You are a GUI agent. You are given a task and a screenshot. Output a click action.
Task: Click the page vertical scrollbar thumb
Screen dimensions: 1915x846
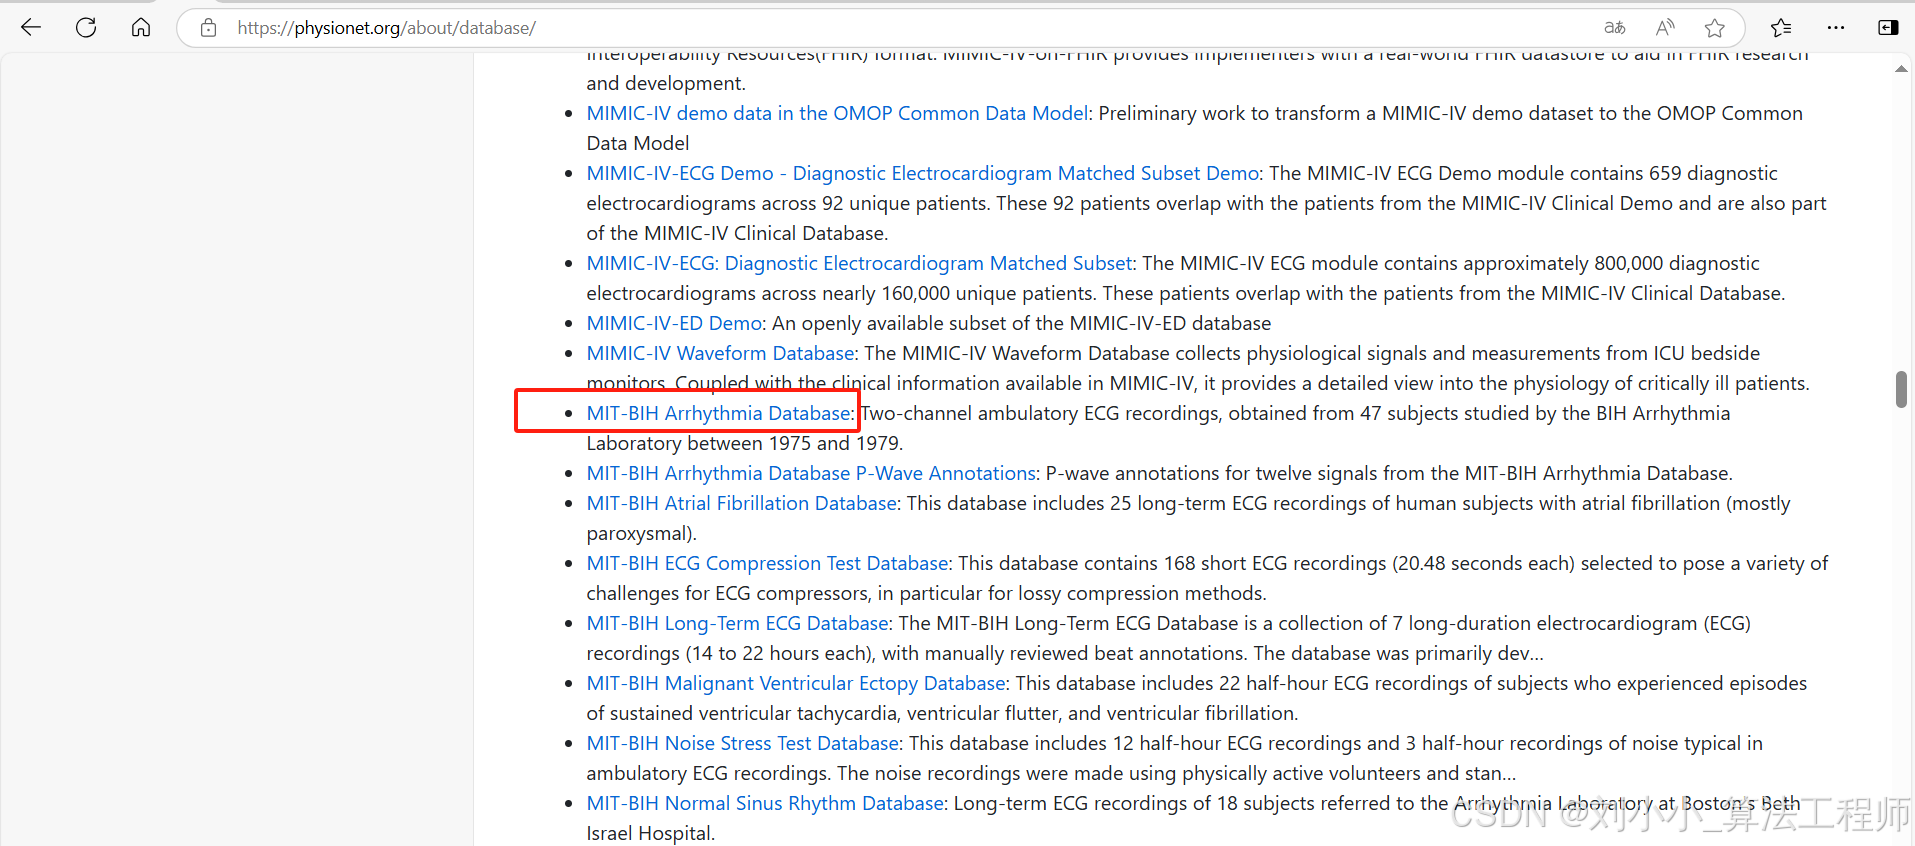pos(1901,389)
